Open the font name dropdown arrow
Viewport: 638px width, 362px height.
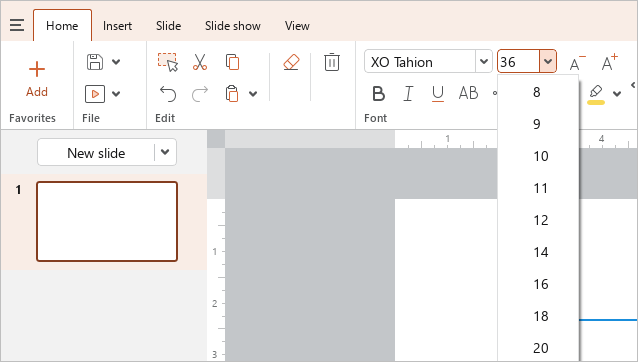pos(484,61)
